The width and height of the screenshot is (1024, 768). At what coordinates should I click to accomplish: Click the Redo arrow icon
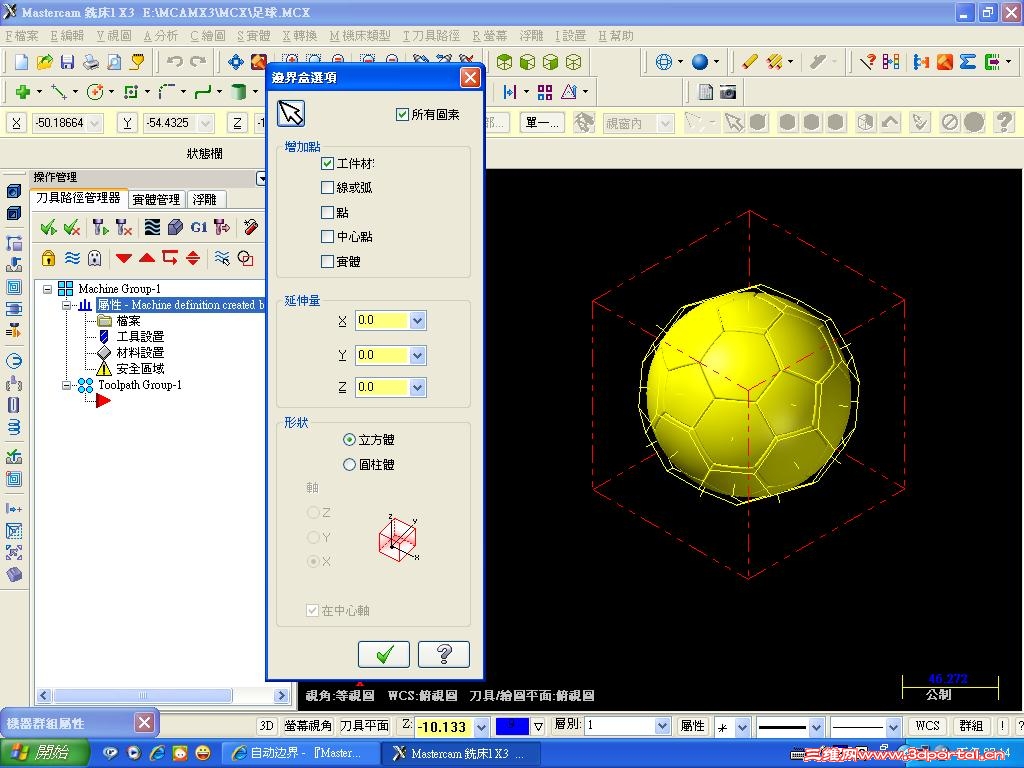click(198, 62)
